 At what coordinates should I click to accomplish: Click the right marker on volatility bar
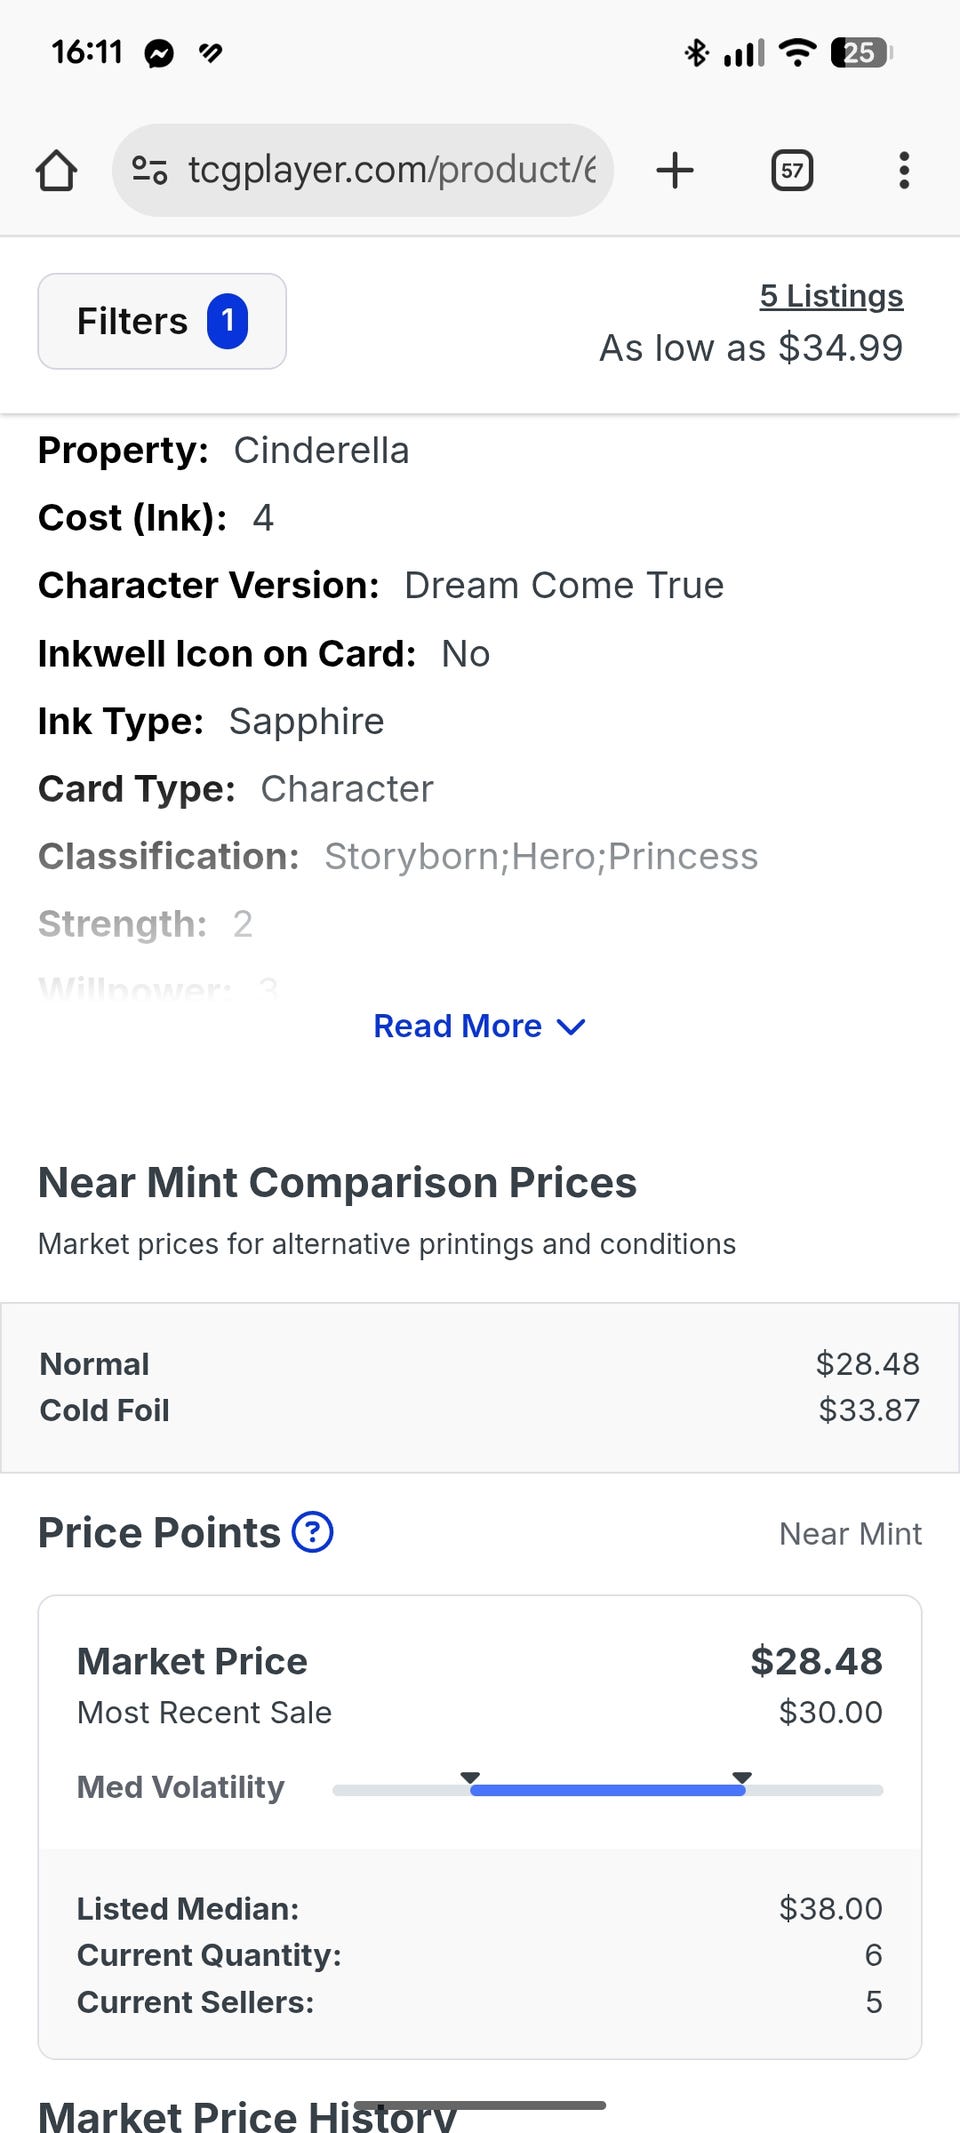coord(742,1777)
